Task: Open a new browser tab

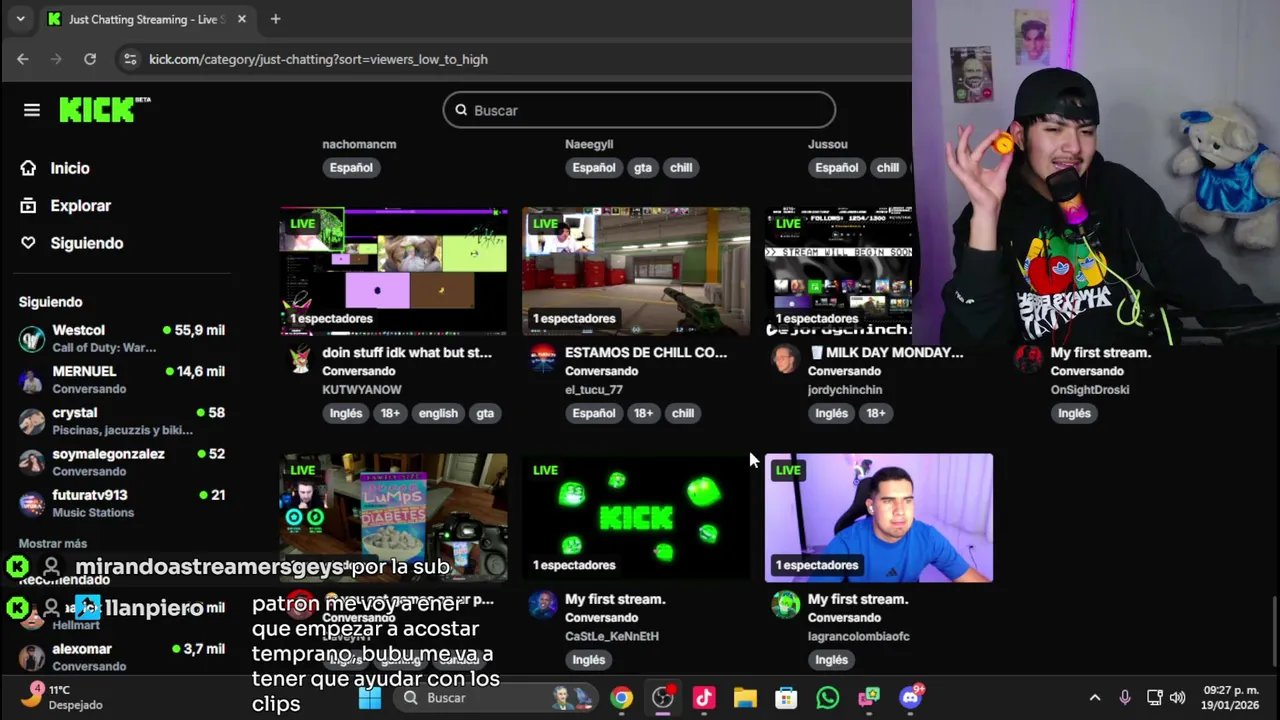Action: (275, 19)
